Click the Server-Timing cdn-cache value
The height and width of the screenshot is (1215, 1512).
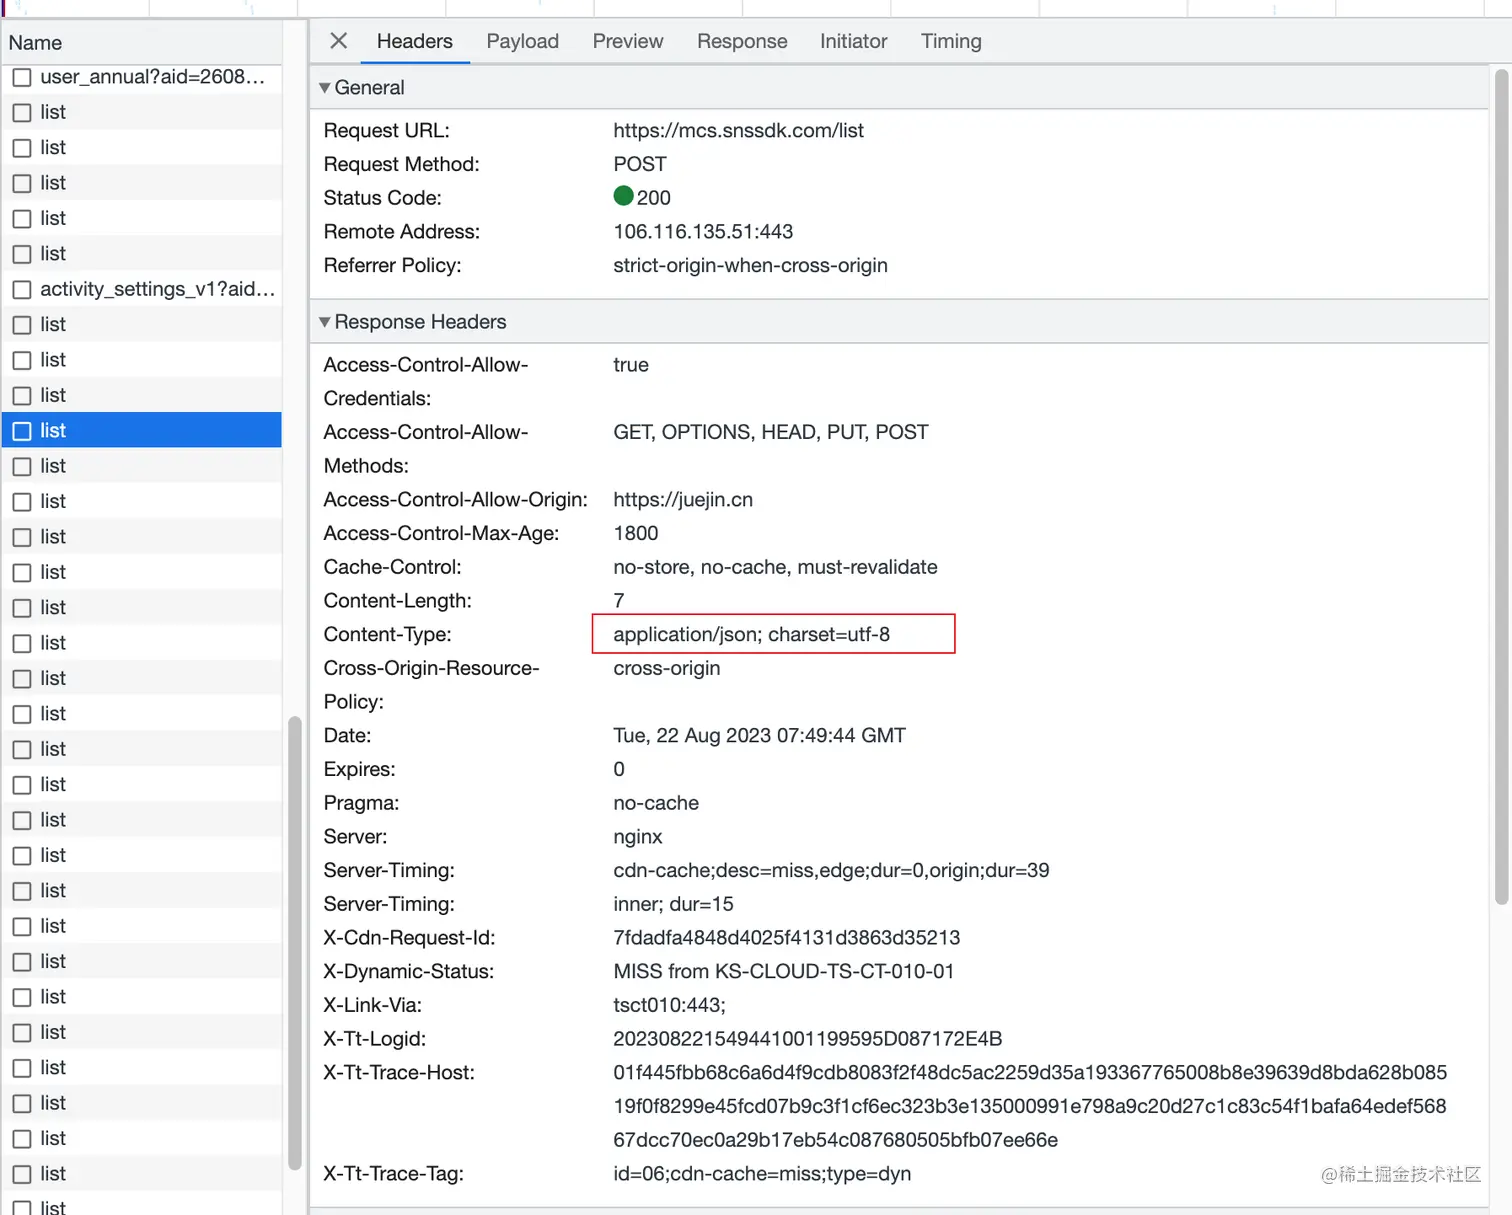click(x=831, y=871)
